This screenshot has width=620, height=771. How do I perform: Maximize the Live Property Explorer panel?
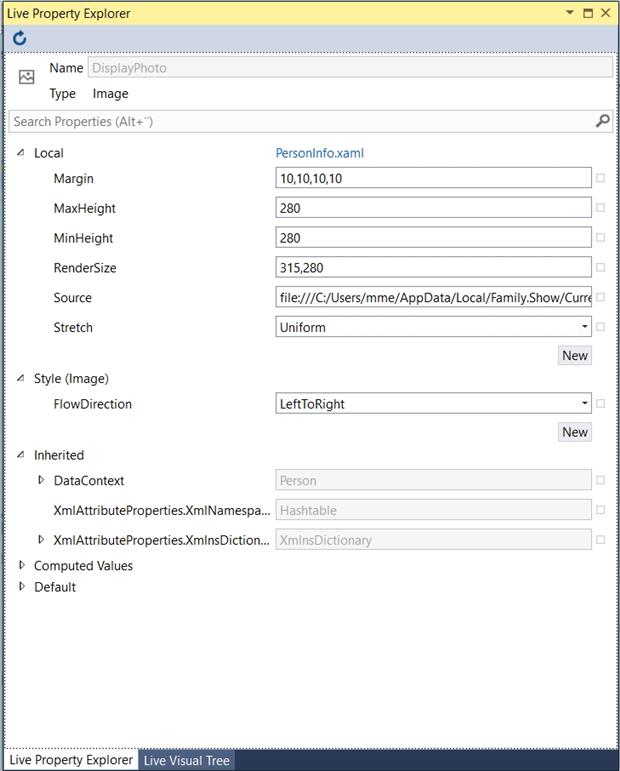pyautogui.click(x=588, y=13)
